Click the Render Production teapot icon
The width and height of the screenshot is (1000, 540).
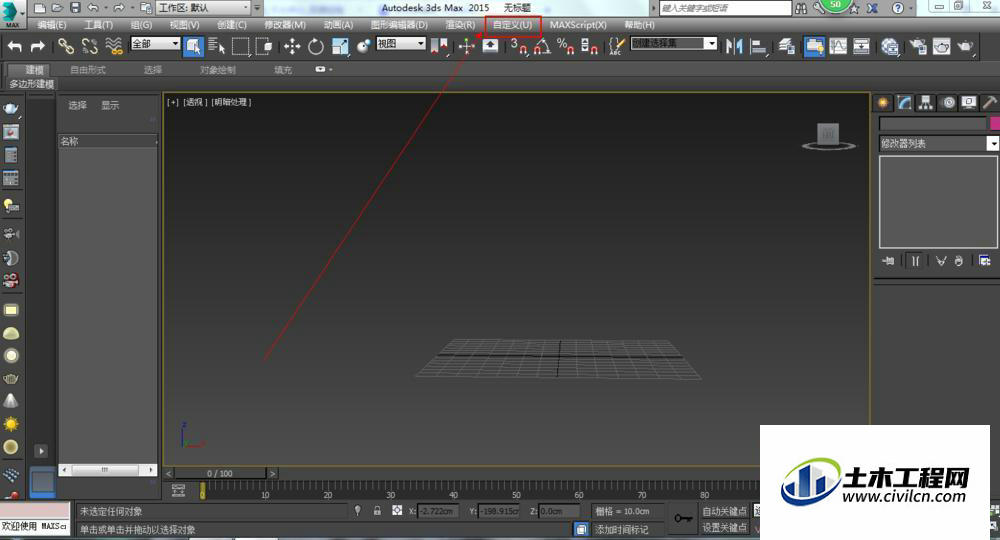(x=966, y=46)
